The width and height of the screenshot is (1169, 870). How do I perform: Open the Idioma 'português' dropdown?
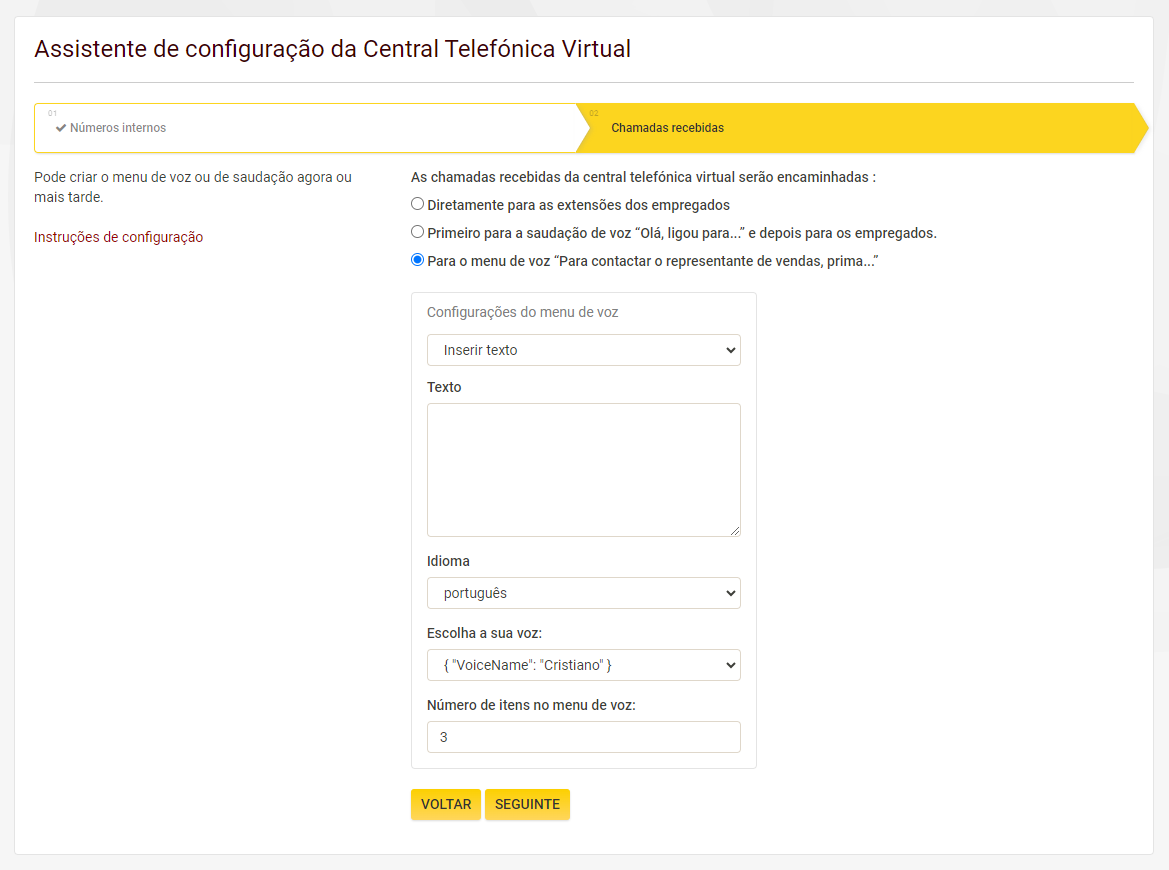(x=584, y=593)
